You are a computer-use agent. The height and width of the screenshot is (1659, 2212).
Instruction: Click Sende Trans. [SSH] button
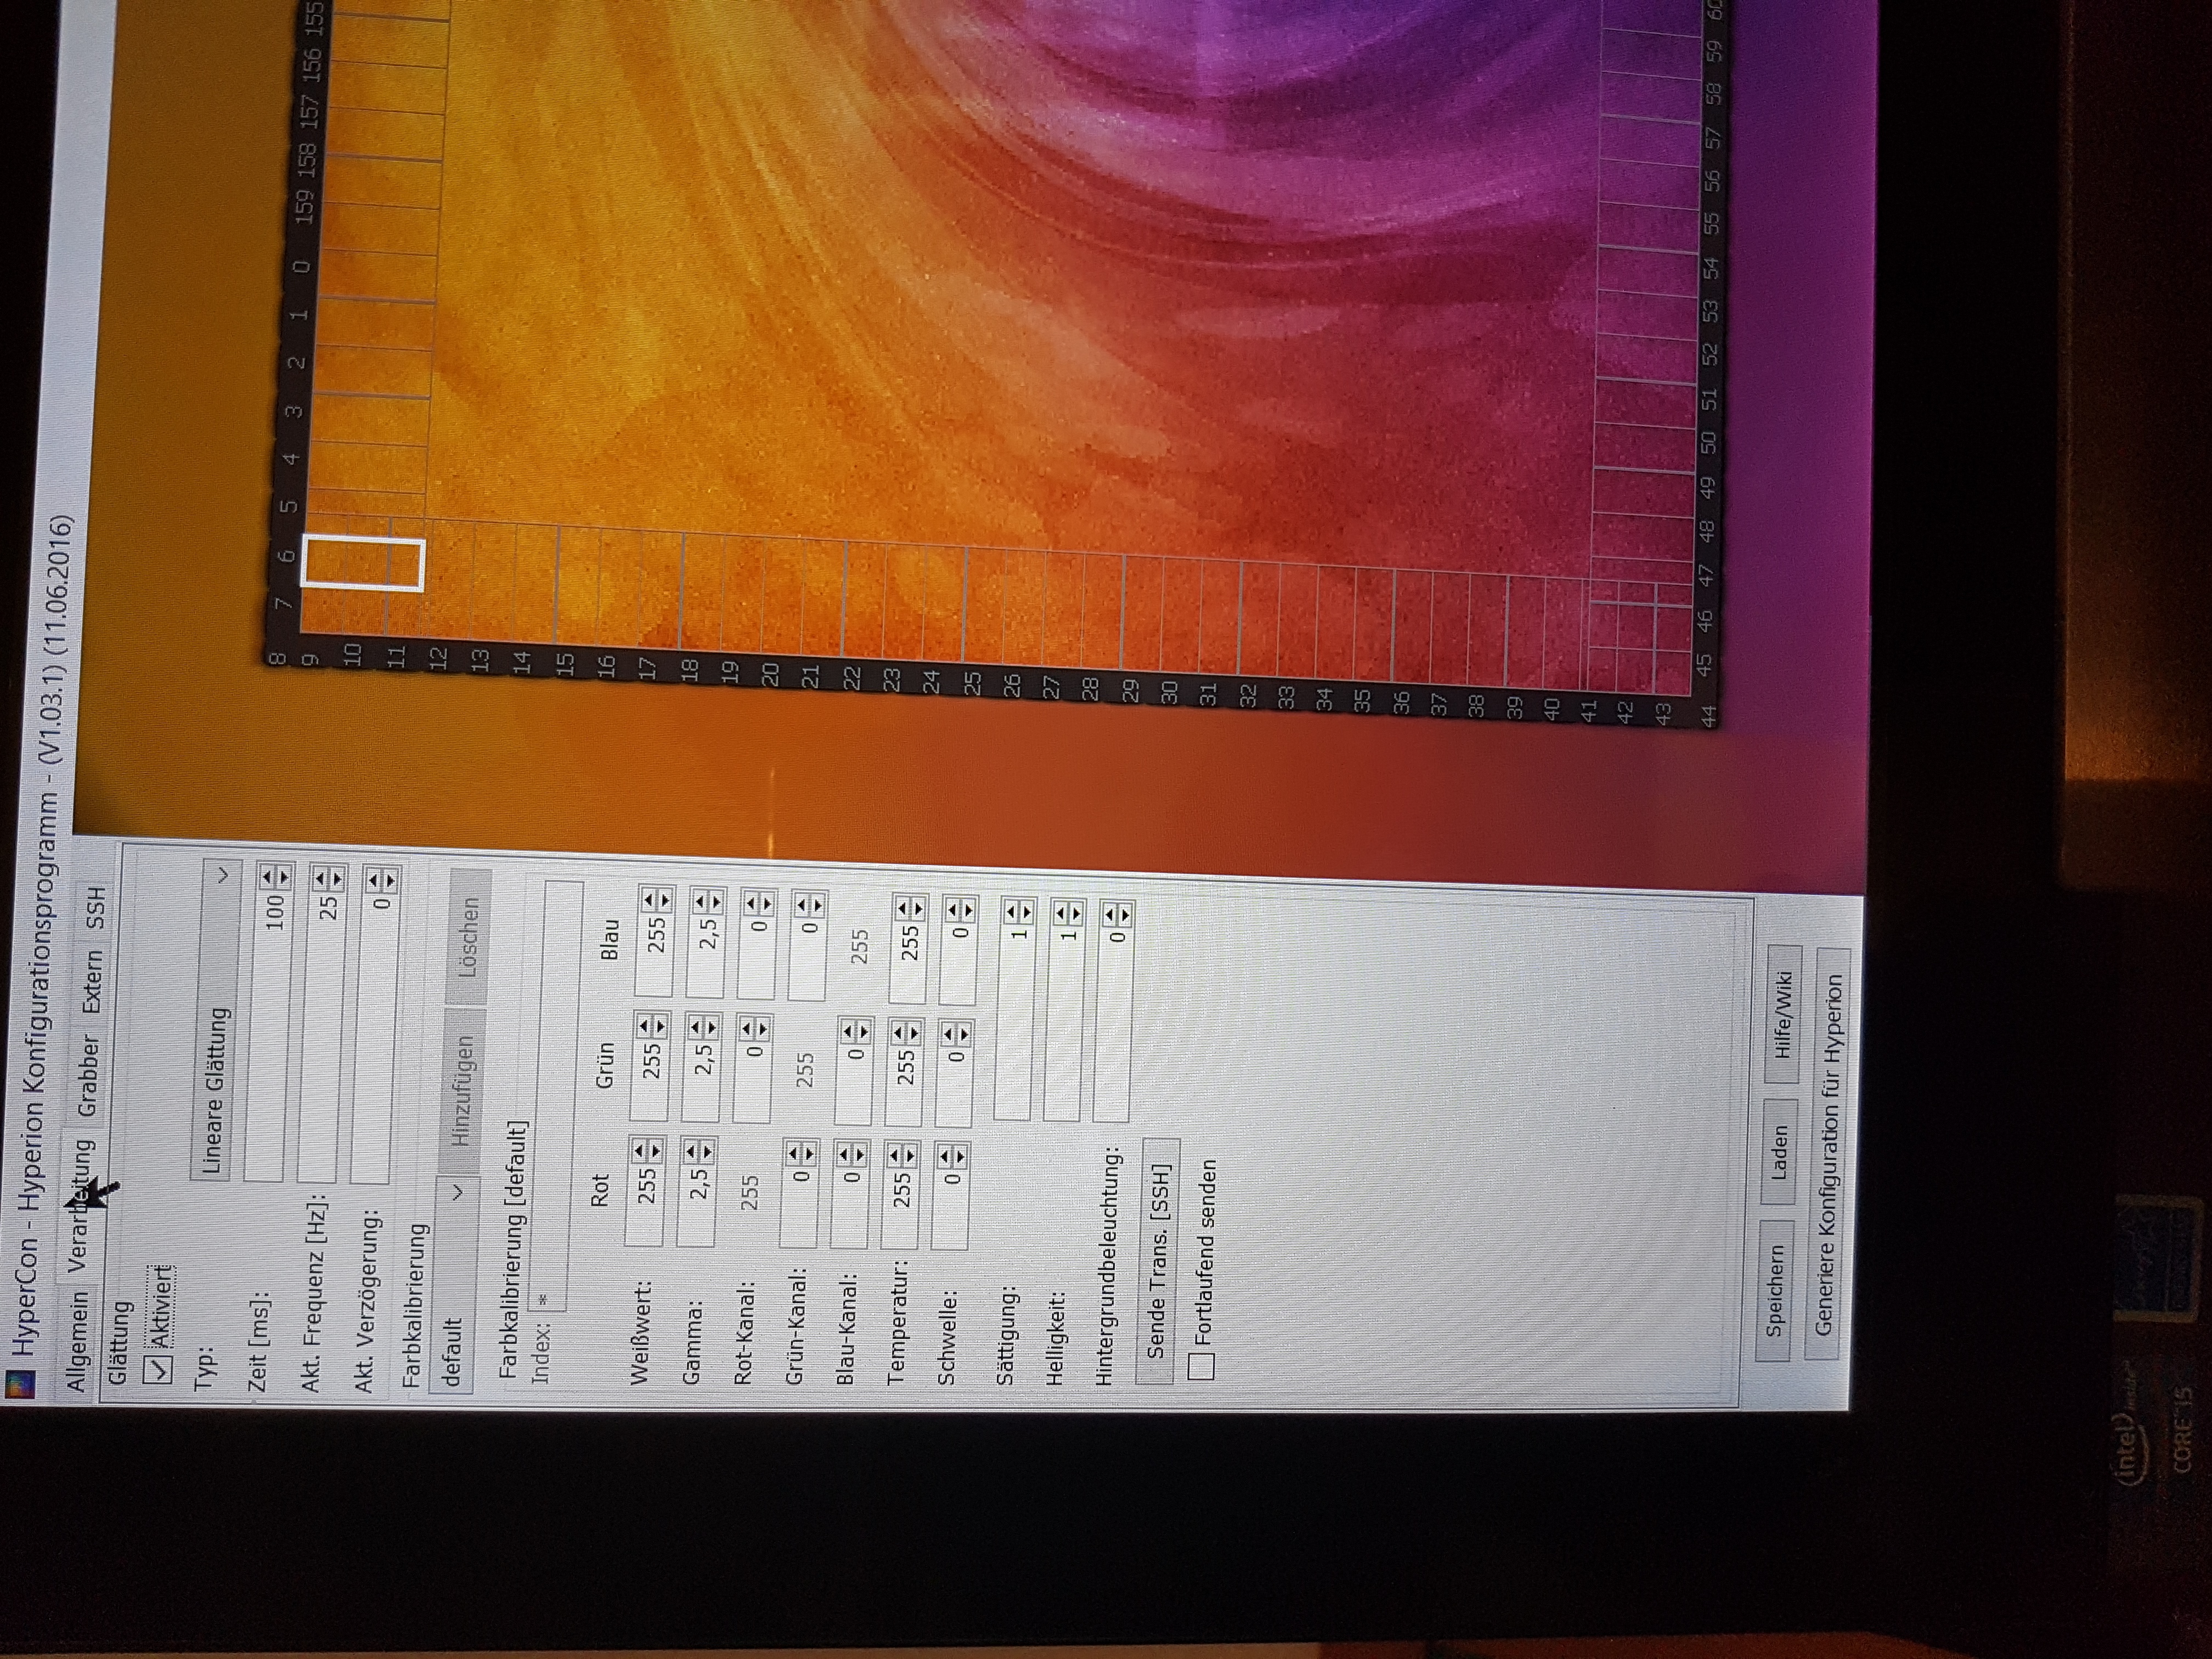click(x=1158, y=1261)
